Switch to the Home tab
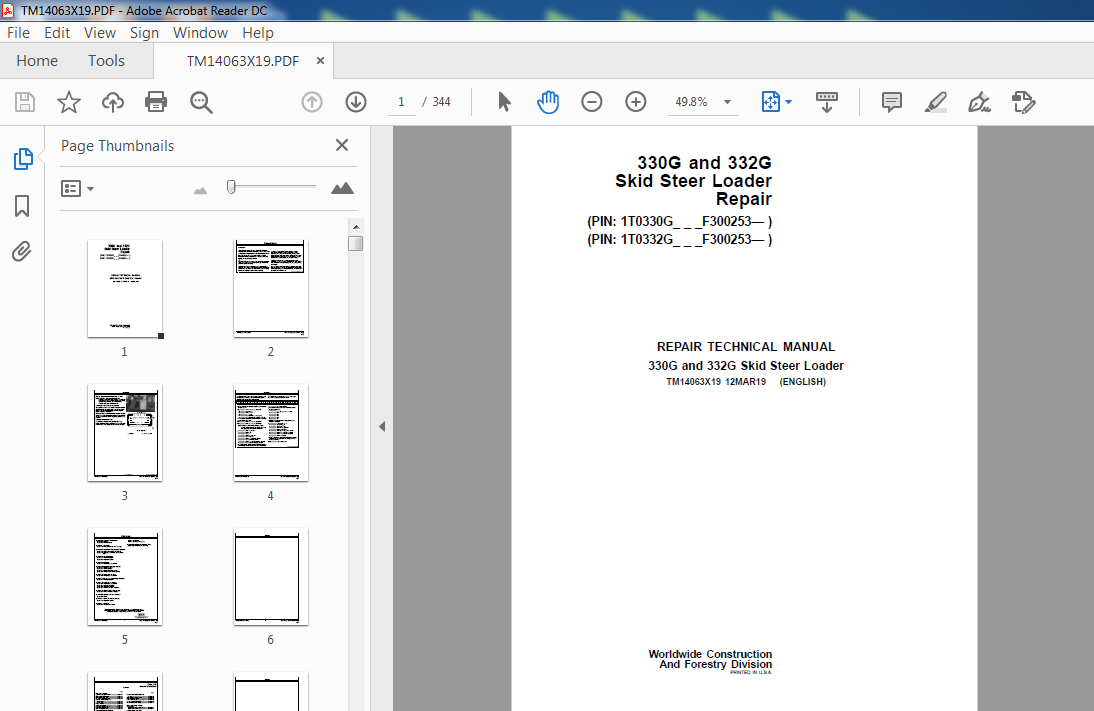The image size is (1094, 711). pos(37,61)
